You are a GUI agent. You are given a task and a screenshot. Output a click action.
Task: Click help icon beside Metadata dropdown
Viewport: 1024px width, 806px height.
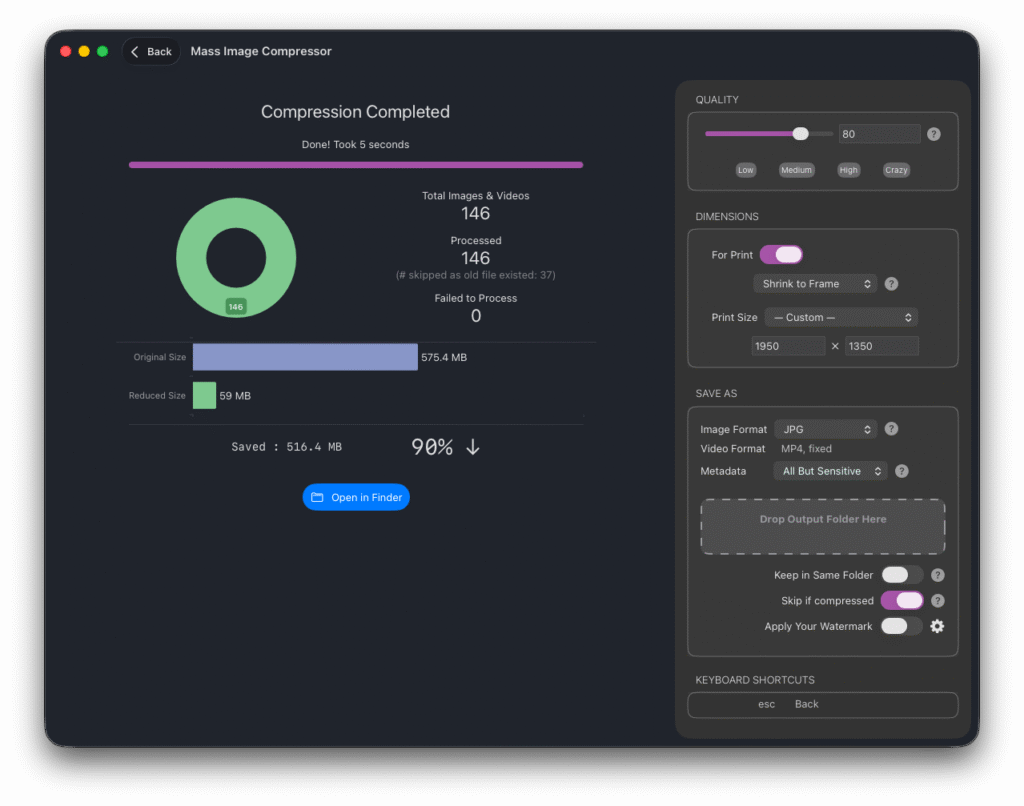[x=901, y=471]
